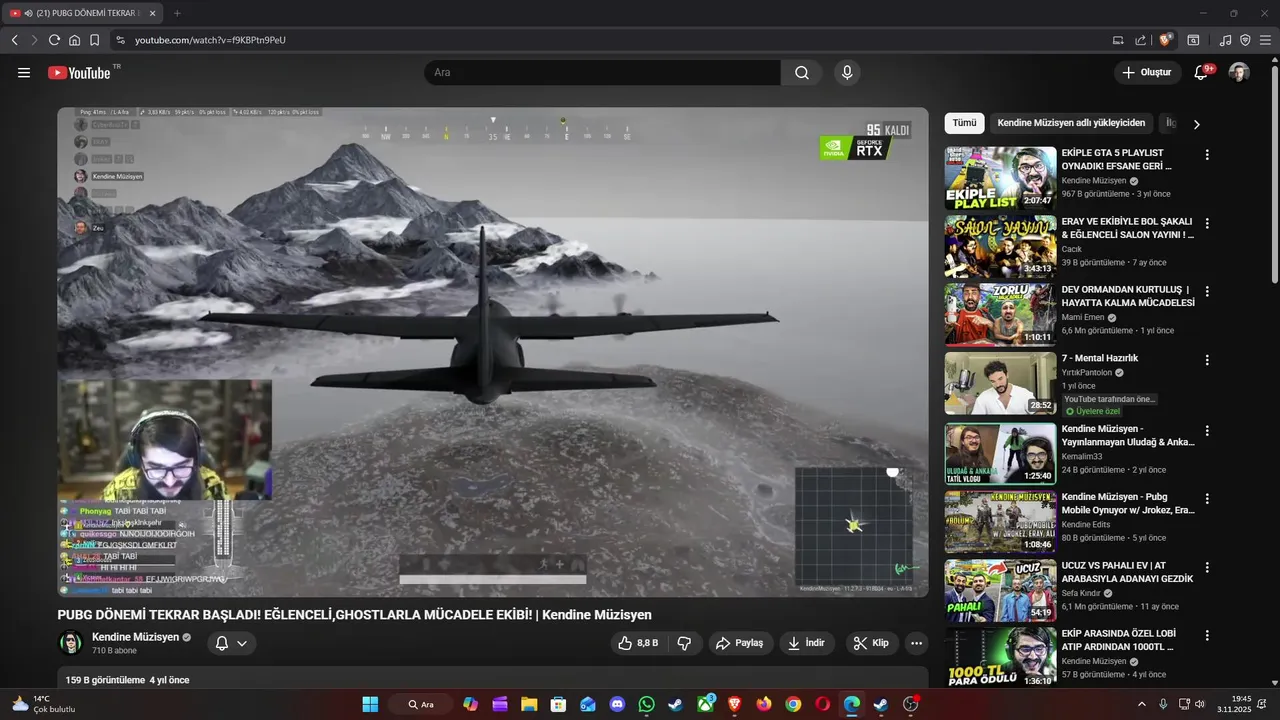The image size is (1280, 720).
Task: Open the 14°C weather widget
Action: pos(42,704)
